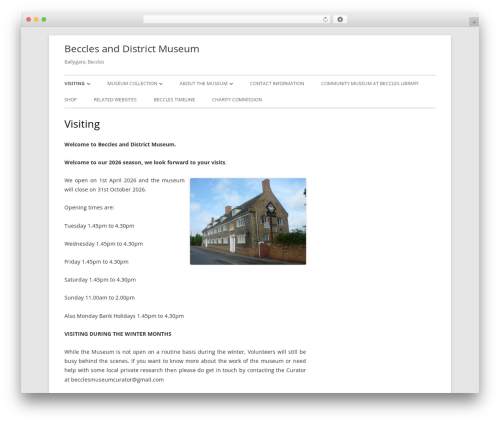This screenshot has width=500, height=423.
Task: Click the Tuesday 1.45pm to 4.30pm line
Action: tap(99, 226)
